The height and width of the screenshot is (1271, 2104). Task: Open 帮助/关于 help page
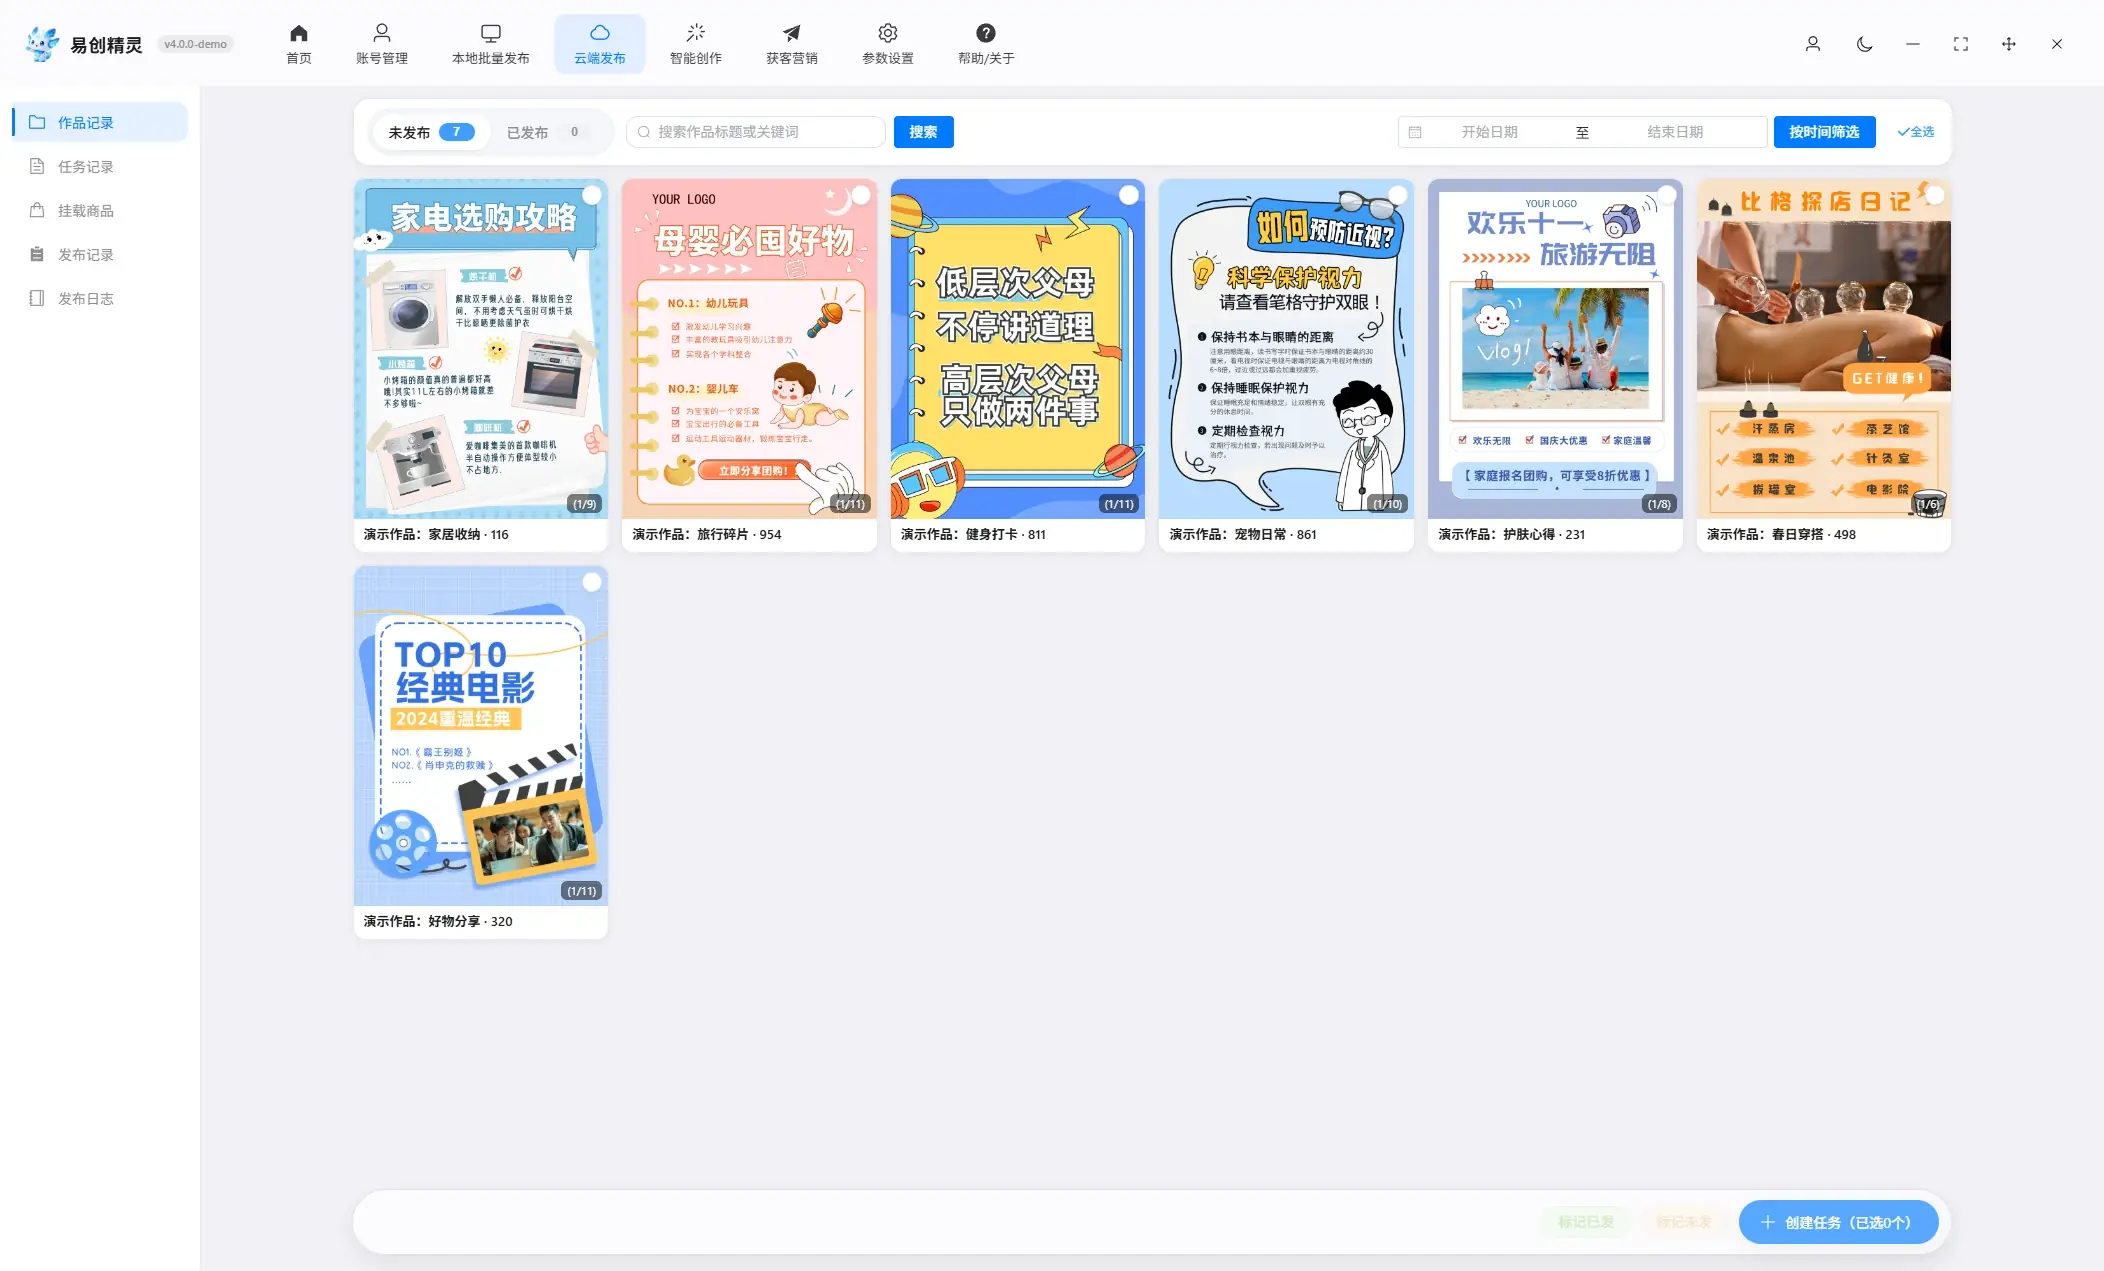pyautogui.click(x=985, y=44)
